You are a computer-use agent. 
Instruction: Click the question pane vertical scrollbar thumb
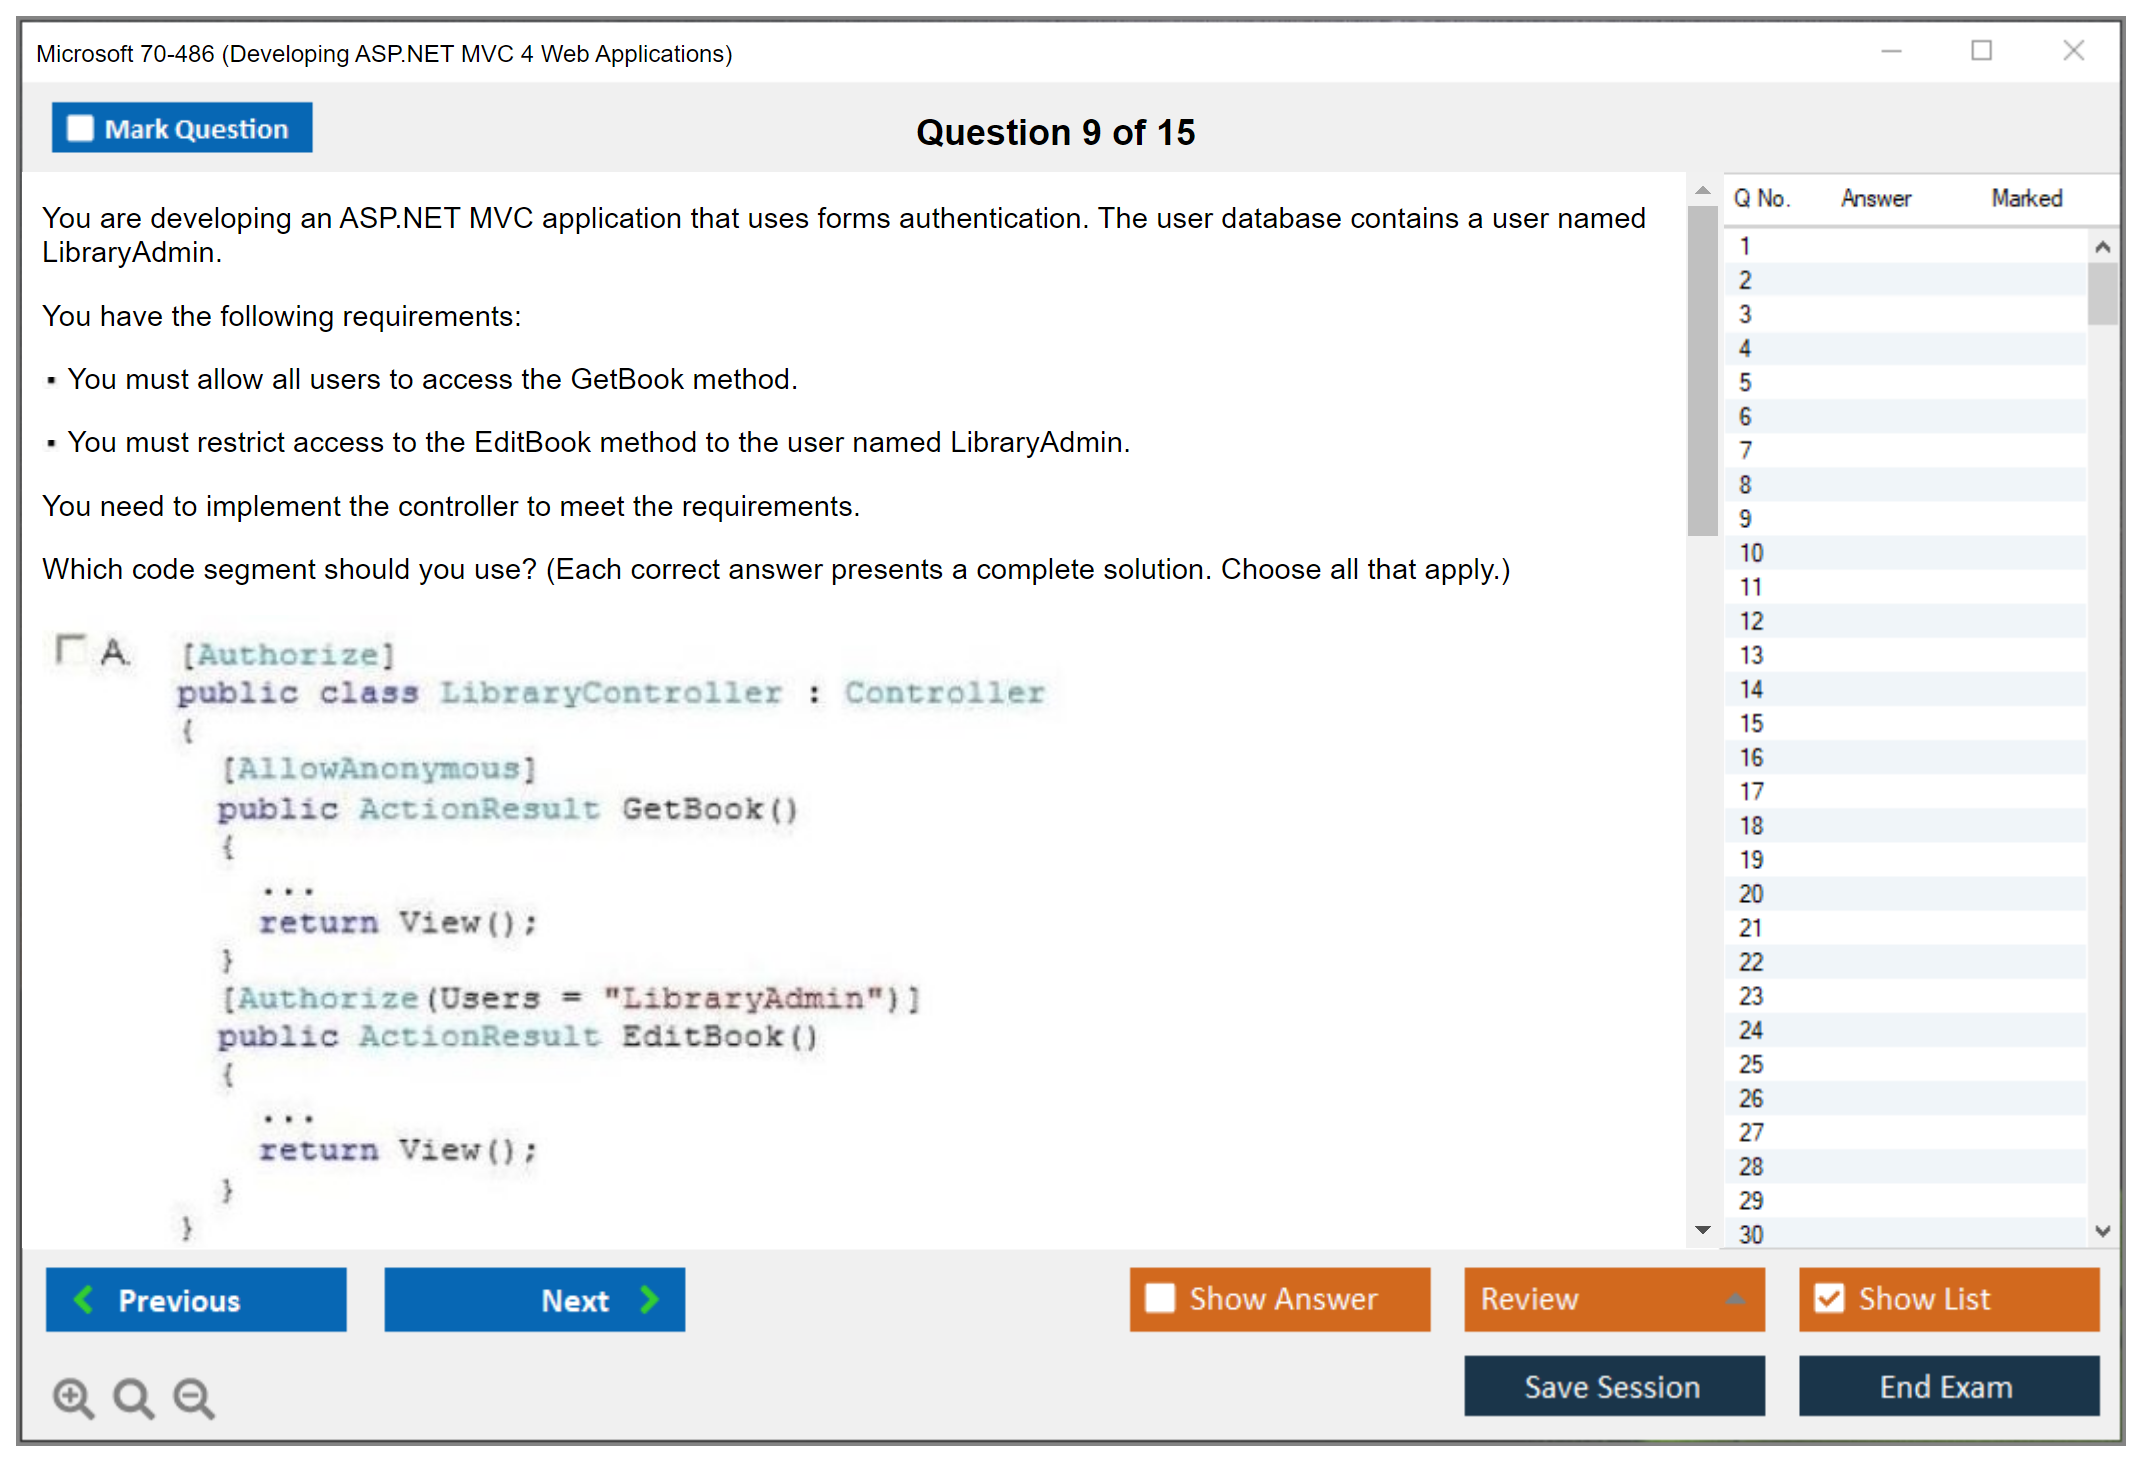(1702, 370)
